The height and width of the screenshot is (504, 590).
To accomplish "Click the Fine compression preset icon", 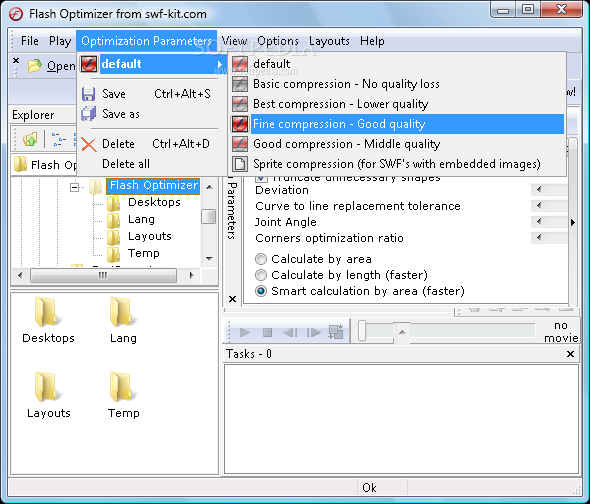I will pos(240,124).
